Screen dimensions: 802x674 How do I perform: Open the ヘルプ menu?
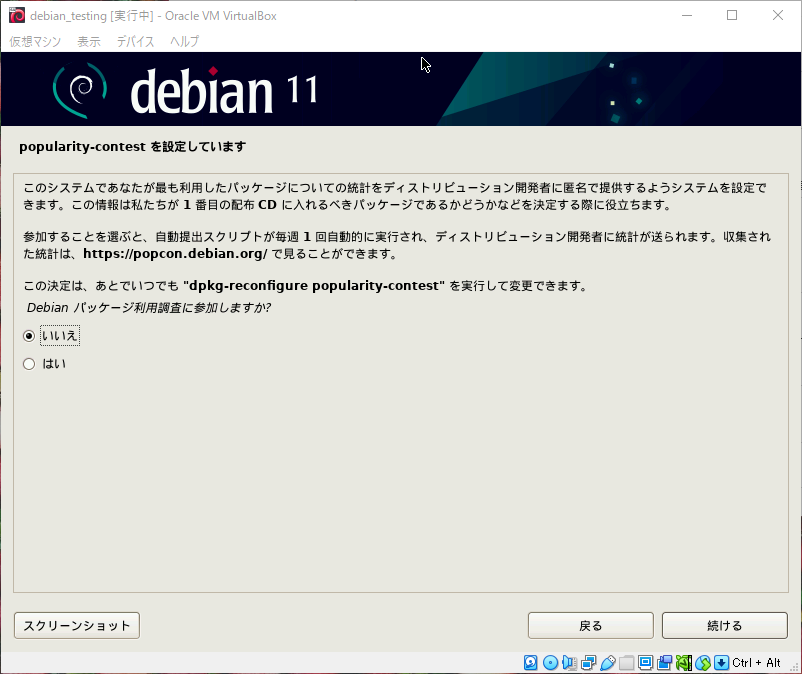[x=184, y=41]
